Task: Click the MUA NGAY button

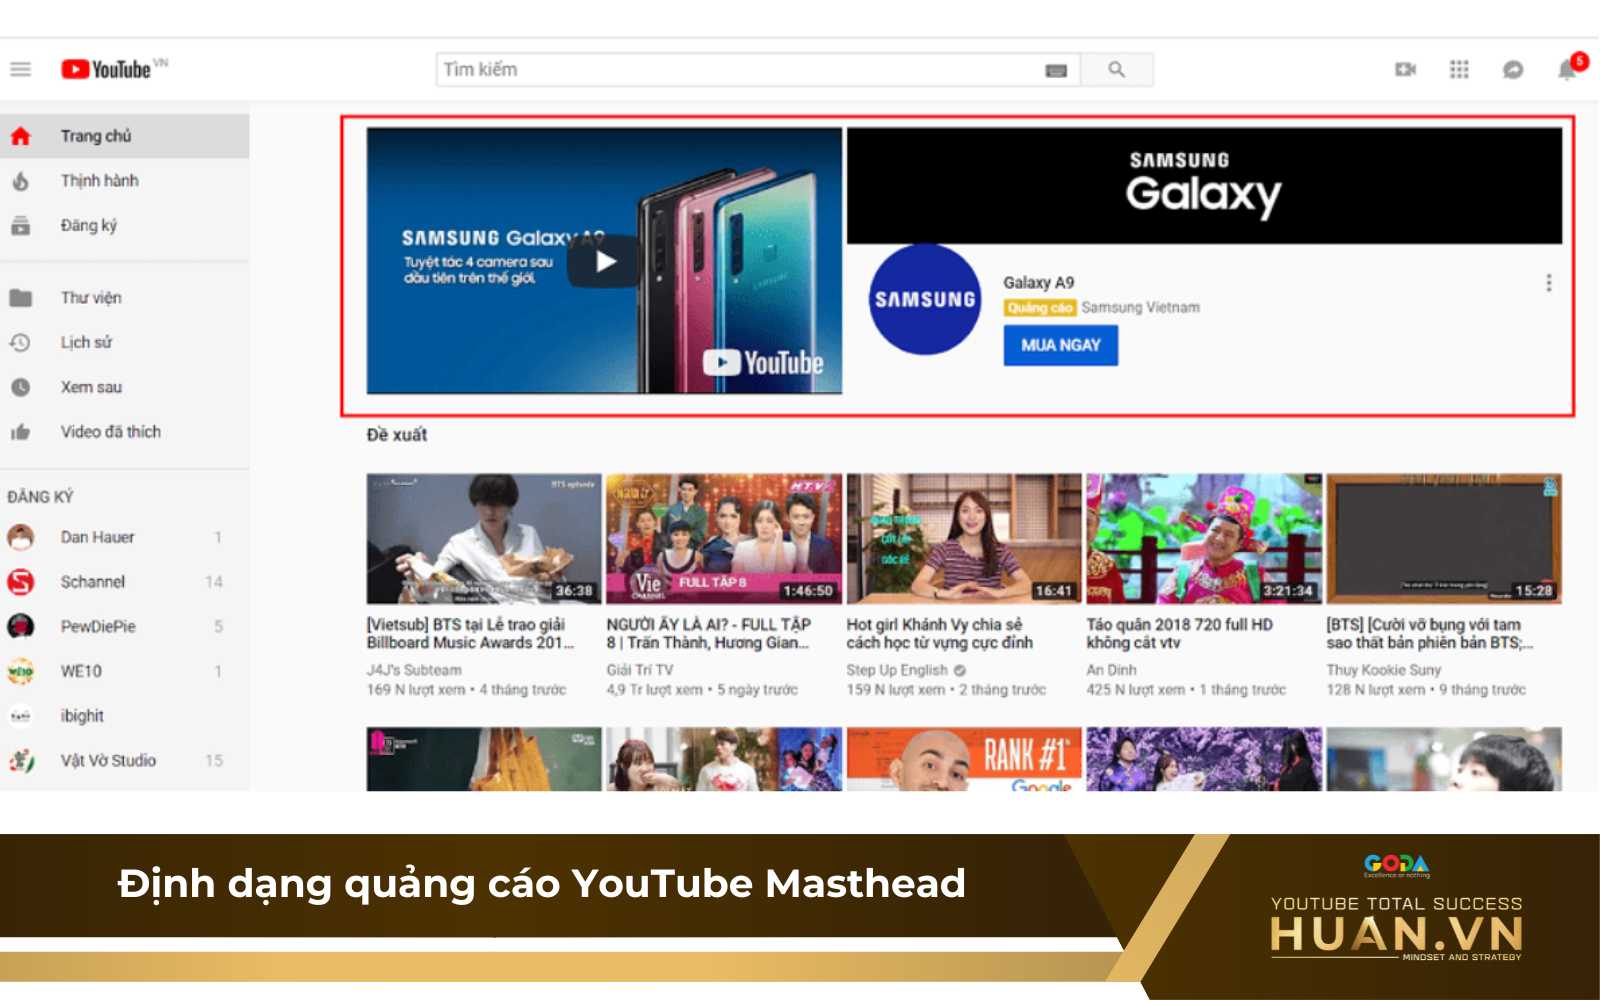Action: [1060, 345]
